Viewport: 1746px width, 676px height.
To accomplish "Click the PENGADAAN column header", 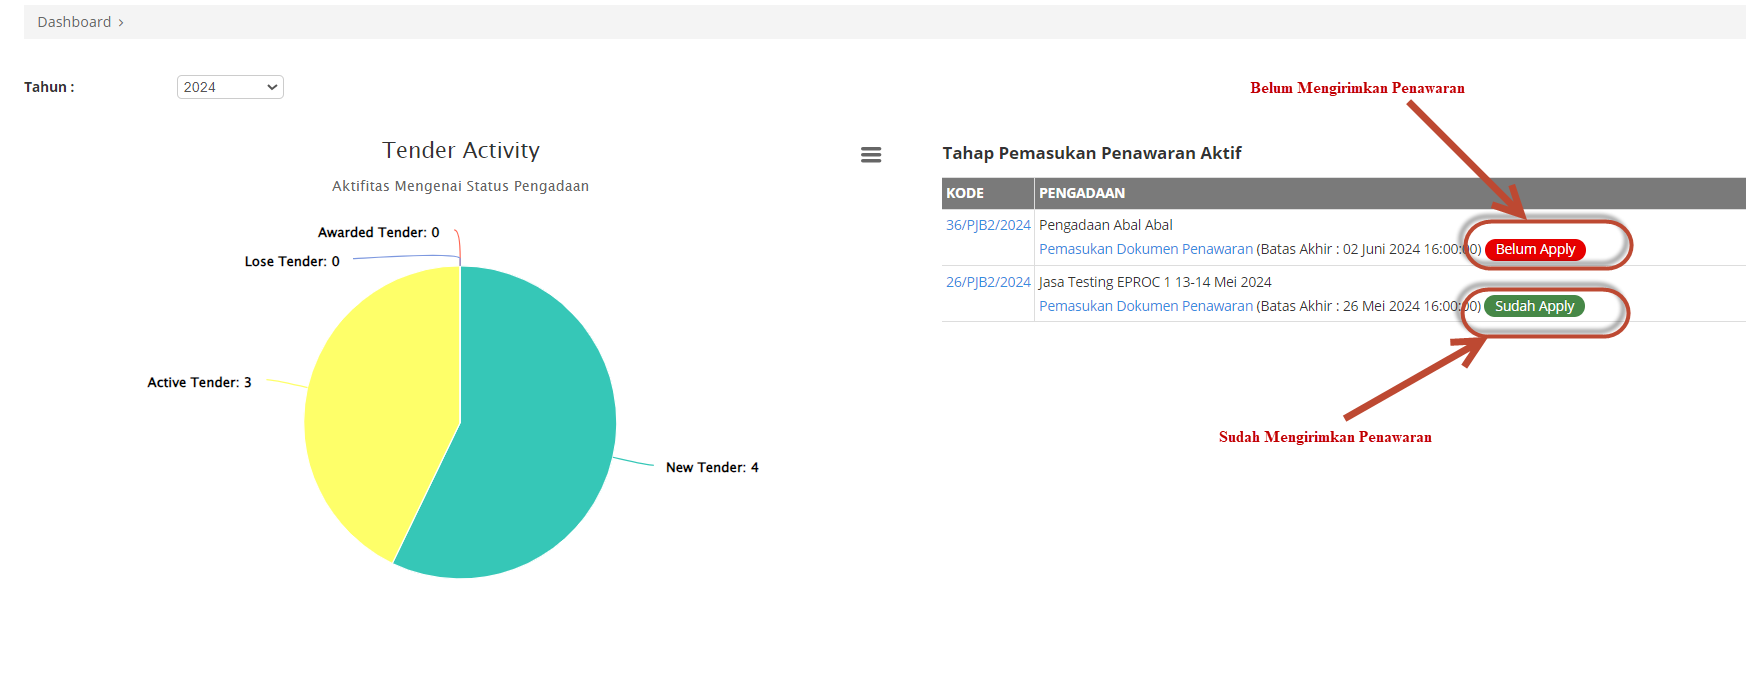I will [1082, 193].
